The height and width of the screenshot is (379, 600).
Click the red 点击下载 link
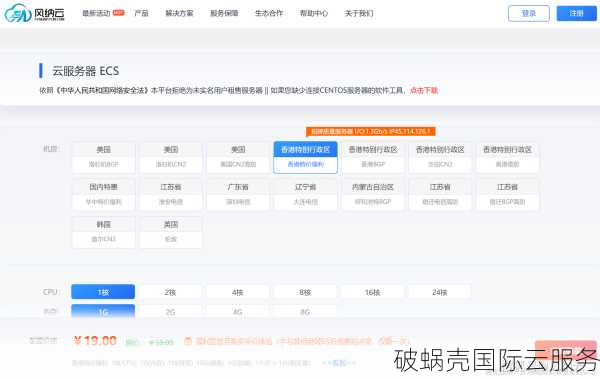pos(424,90)
